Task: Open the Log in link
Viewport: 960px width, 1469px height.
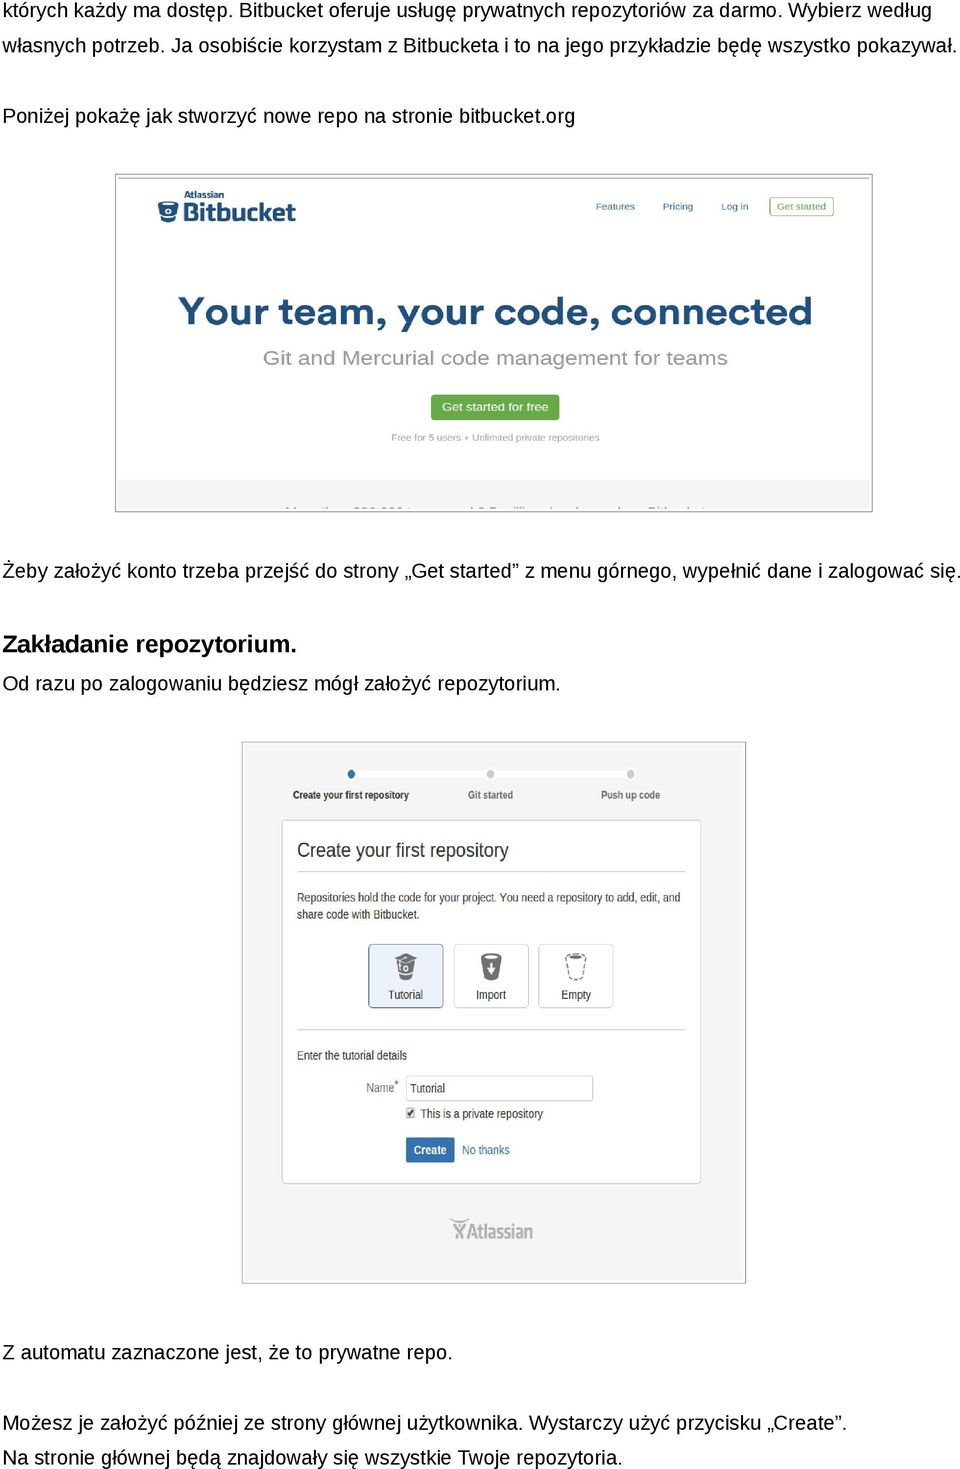Action: (x=734, y=207)
